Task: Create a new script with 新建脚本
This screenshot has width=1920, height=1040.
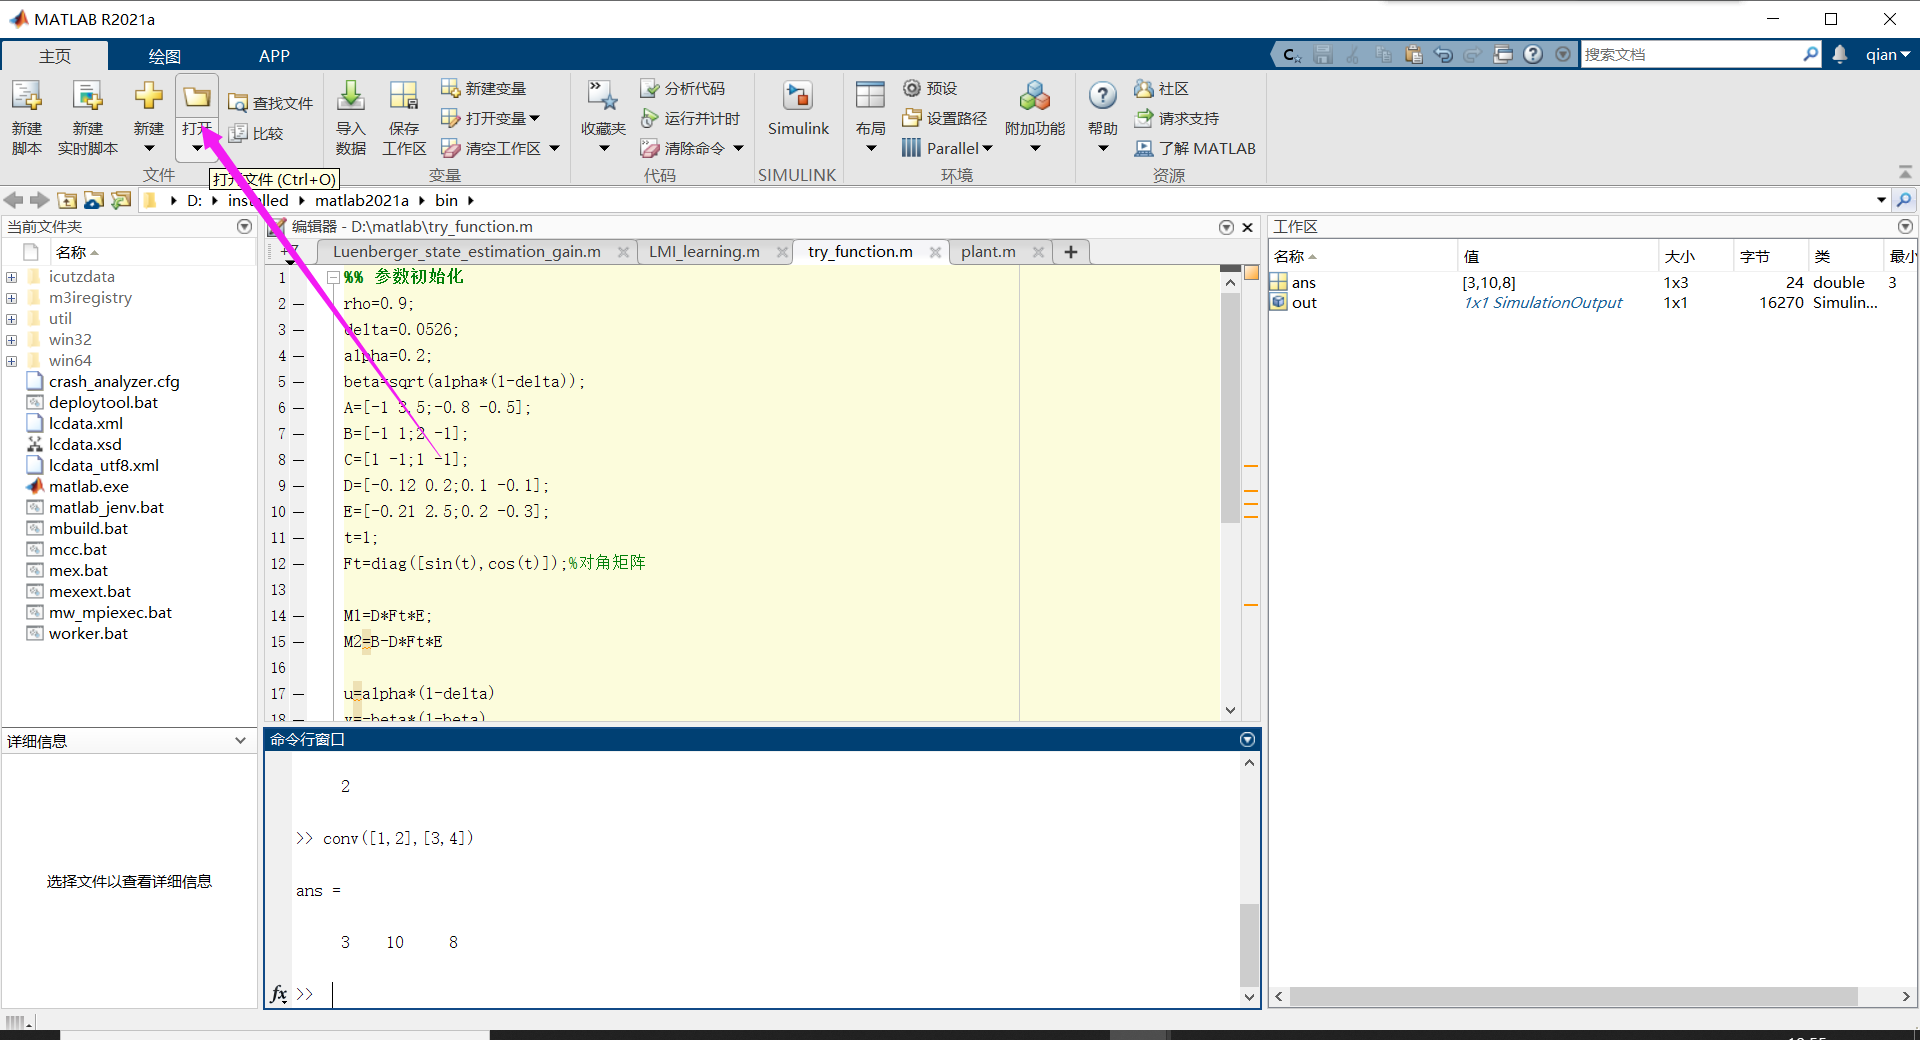Action: (x=27, y=118)
